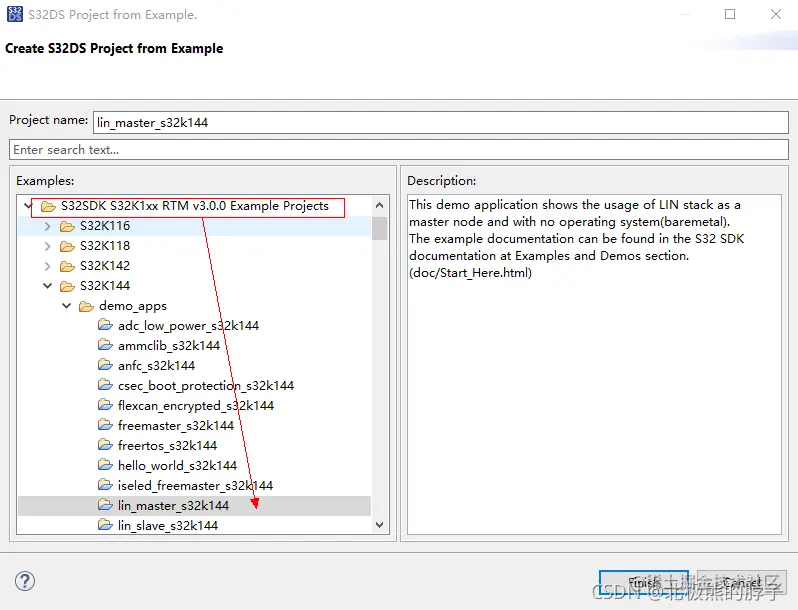
Task: Select the S32K116 tree label
Action: 105,226
